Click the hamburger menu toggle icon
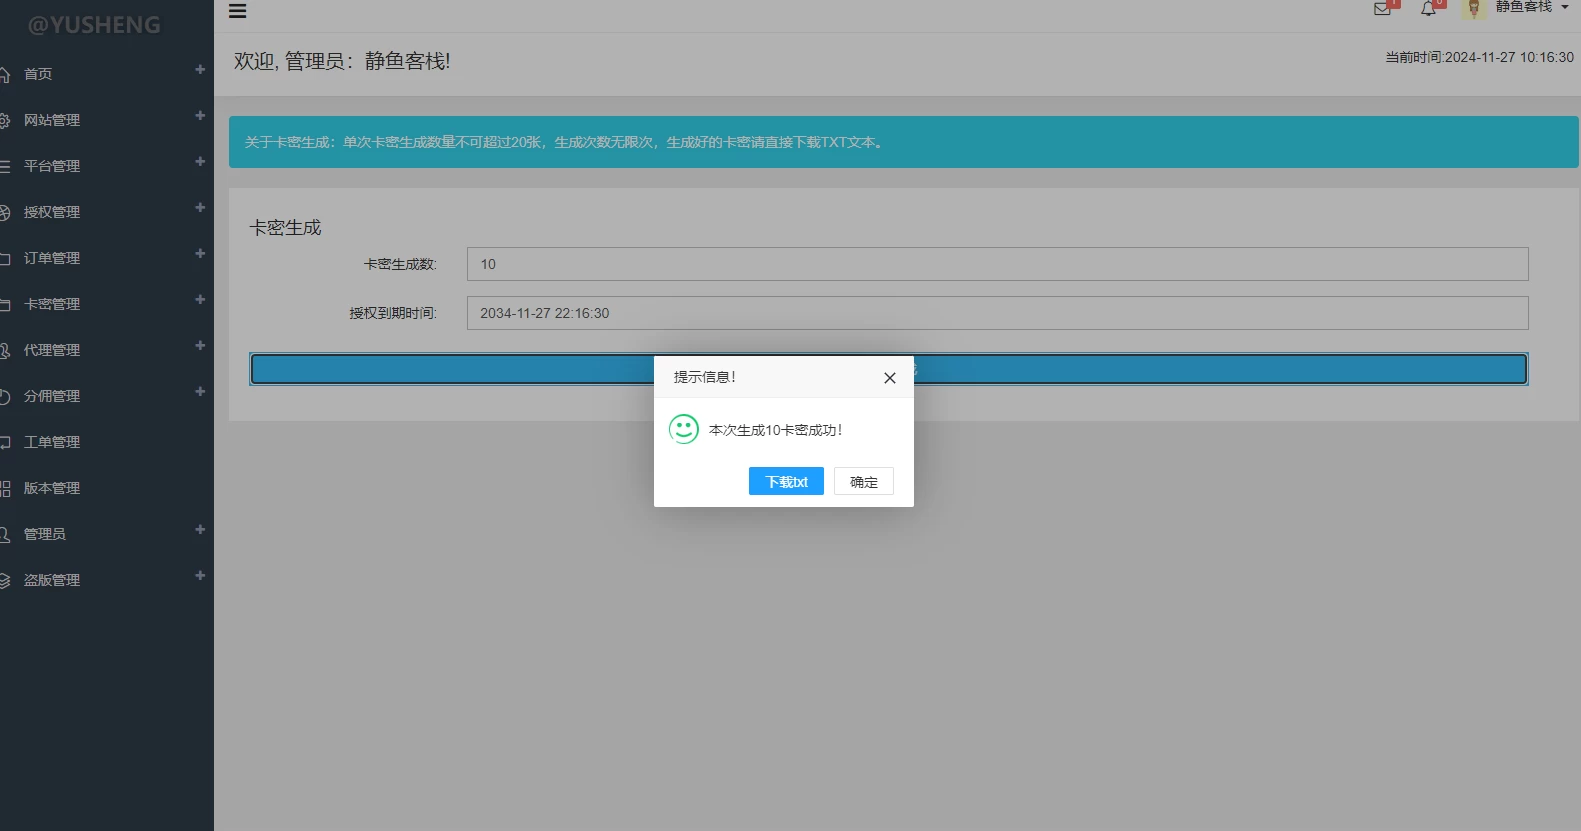Screen dimensions: 1581x831 pyautogui.click(x=237, y=11)
